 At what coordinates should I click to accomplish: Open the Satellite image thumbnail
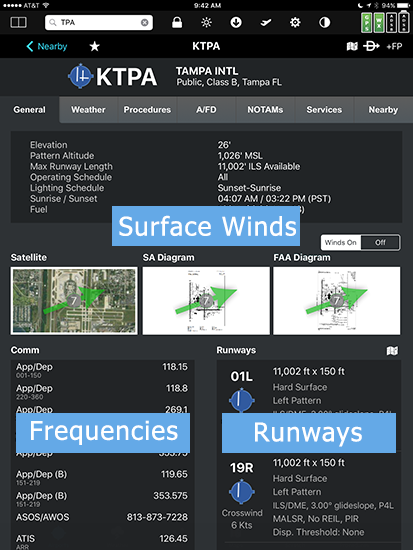pos(74,301)
